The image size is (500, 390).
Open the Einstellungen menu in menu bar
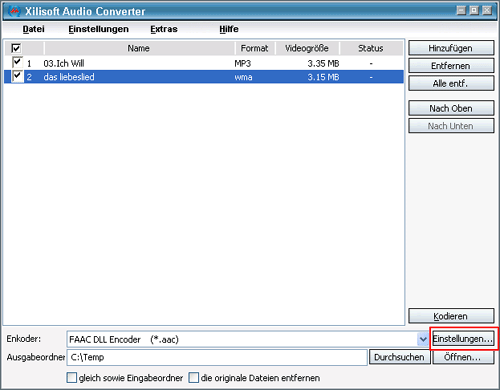(x=98, y=29)
